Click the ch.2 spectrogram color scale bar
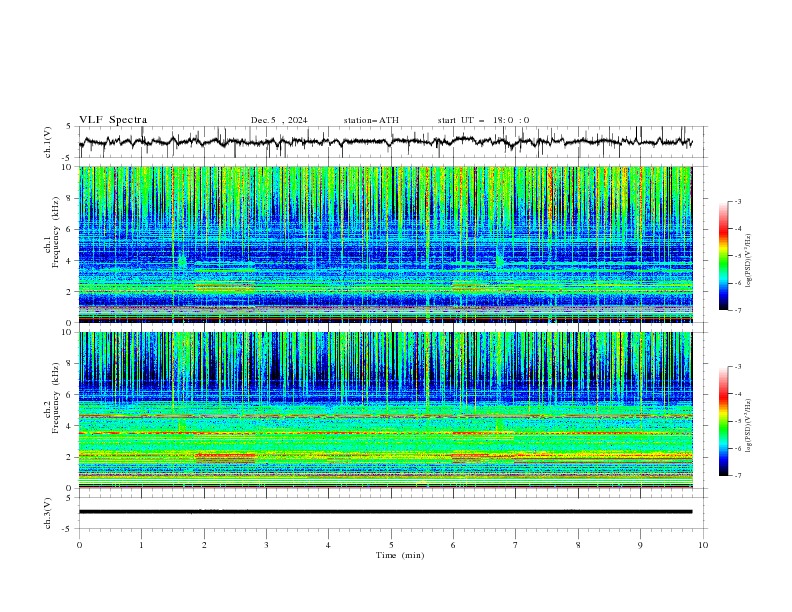This screenshot has width=792, height=612. (723, 421)
